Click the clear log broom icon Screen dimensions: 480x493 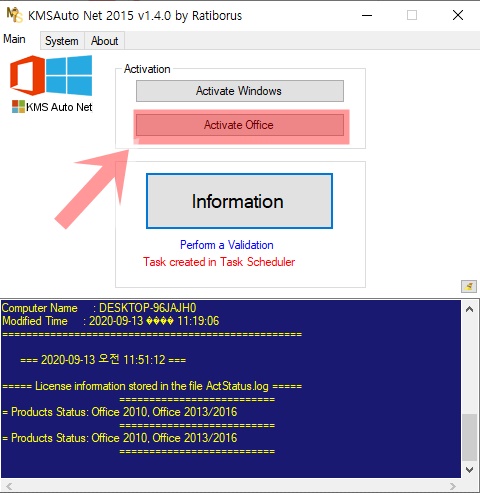click(x=469, y=286)
